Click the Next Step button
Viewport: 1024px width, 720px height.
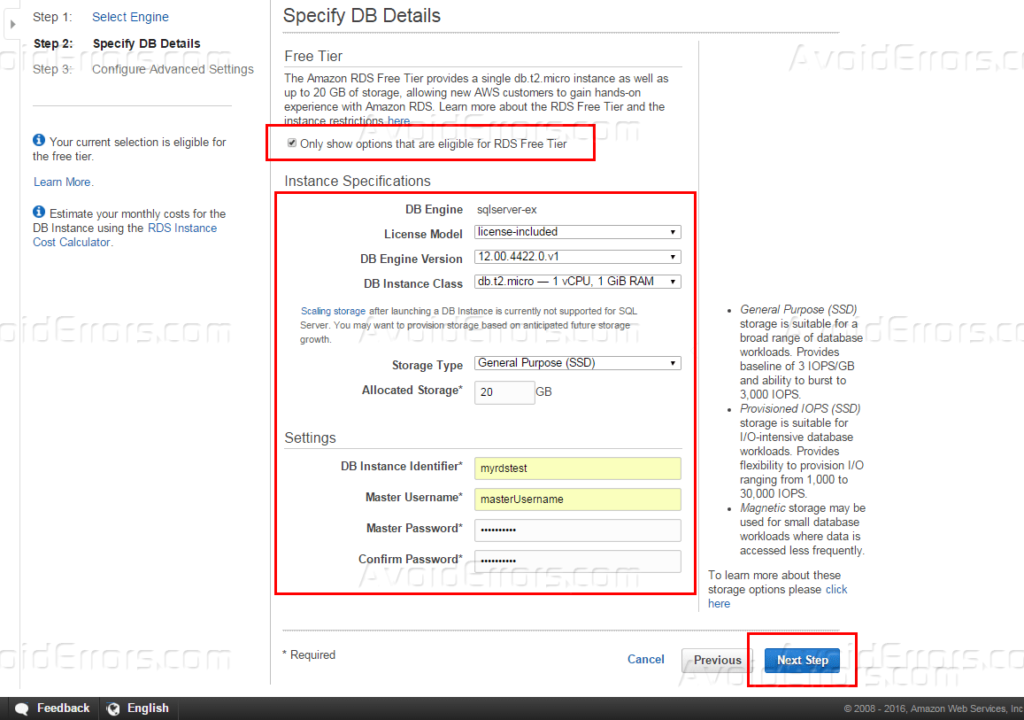[801, 660]
